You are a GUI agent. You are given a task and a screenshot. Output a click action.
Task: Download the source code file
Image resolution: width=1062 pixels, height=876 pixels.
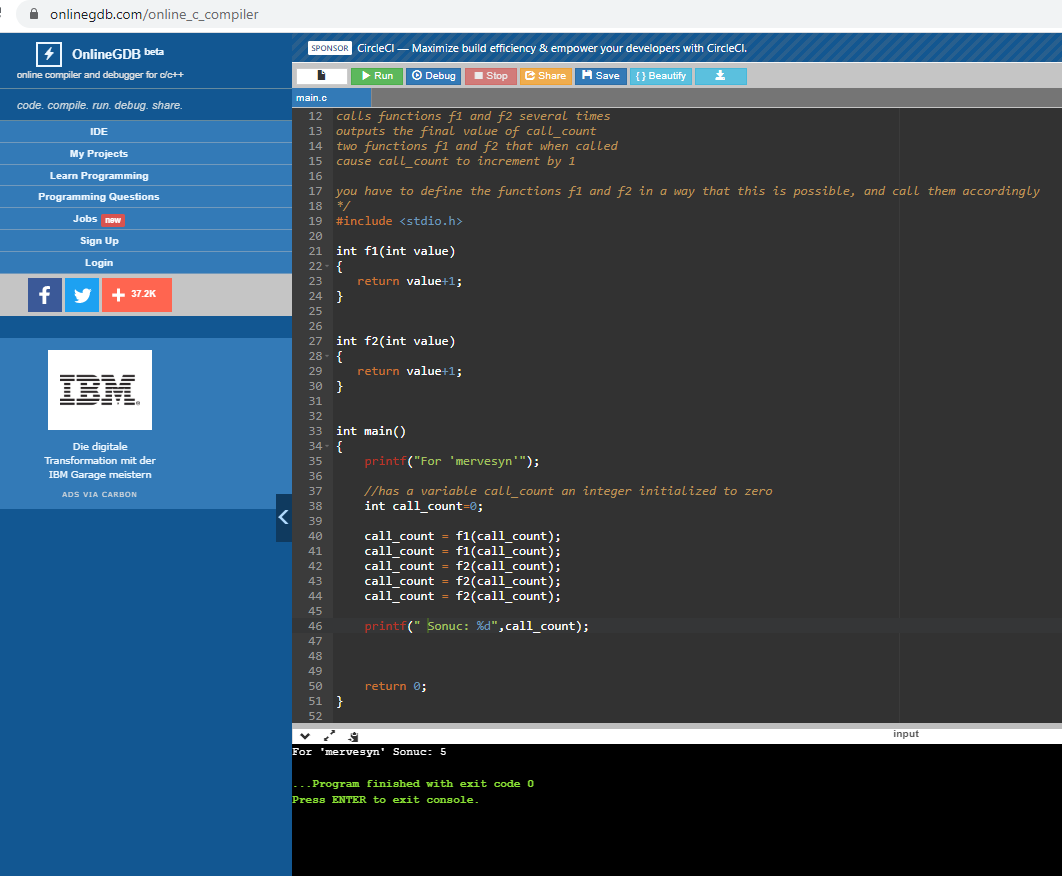tap(721, 76)
